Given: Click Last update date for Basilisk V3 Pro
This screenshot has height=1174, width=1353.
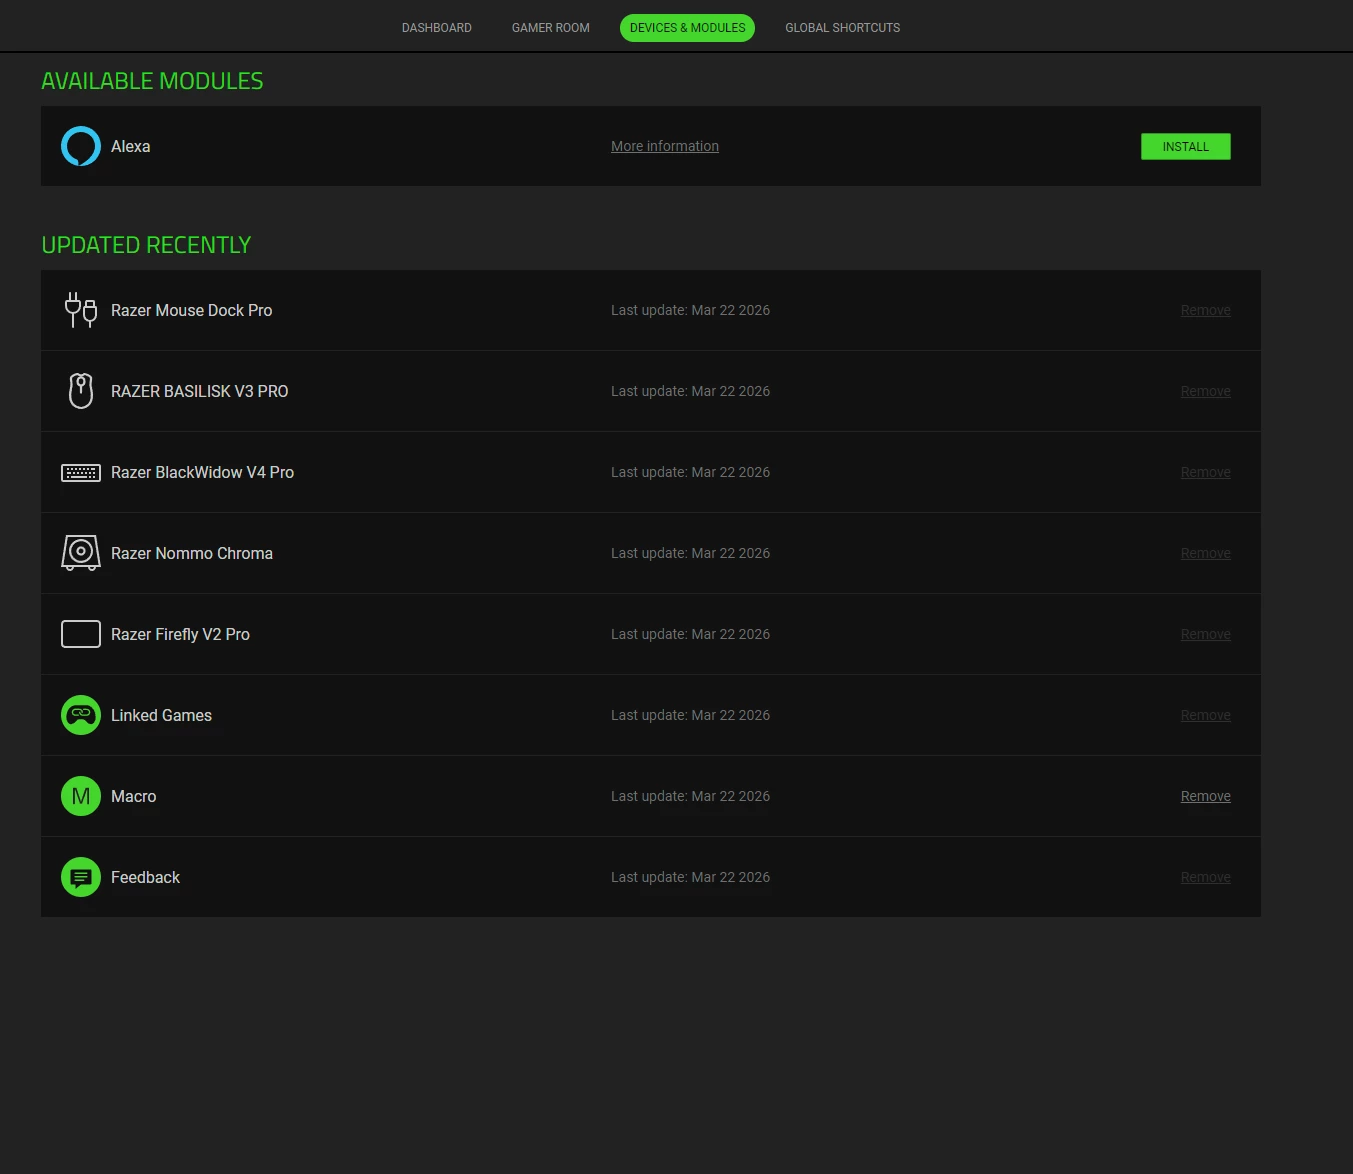Looking at the screenshot, I should coord(691,391).
